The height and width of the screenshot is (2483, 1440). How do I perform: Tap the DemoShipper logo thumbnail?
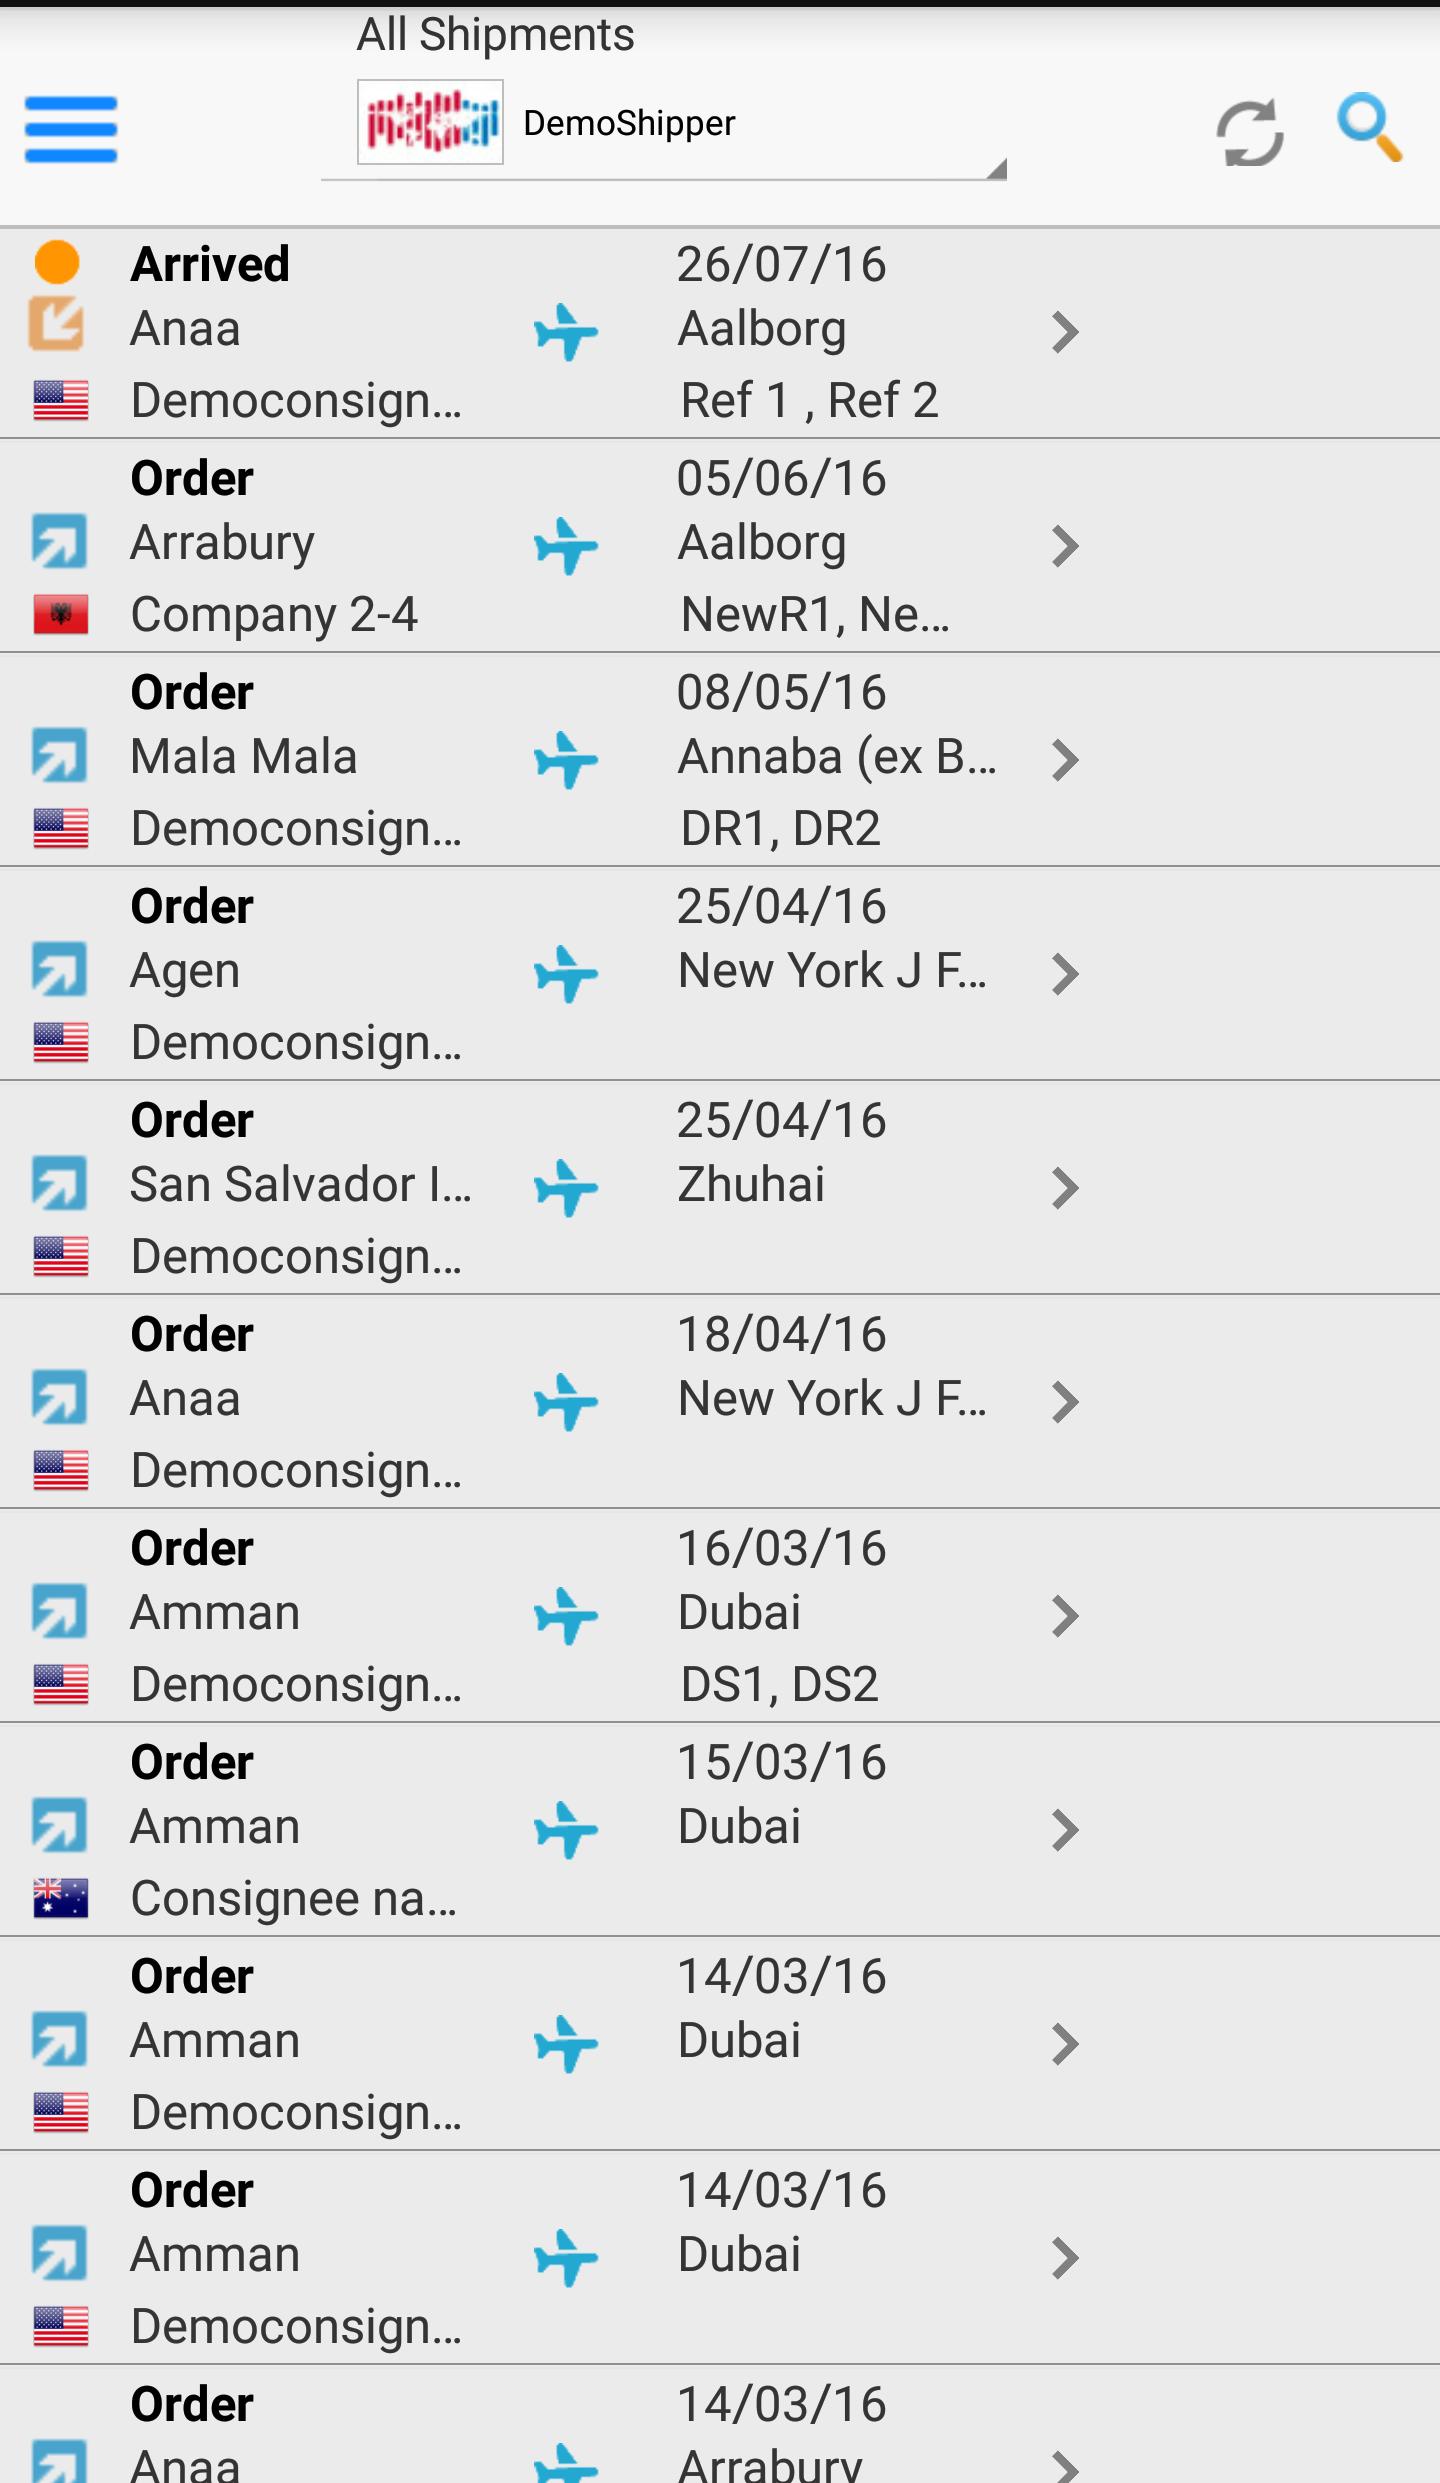(430, 123)
